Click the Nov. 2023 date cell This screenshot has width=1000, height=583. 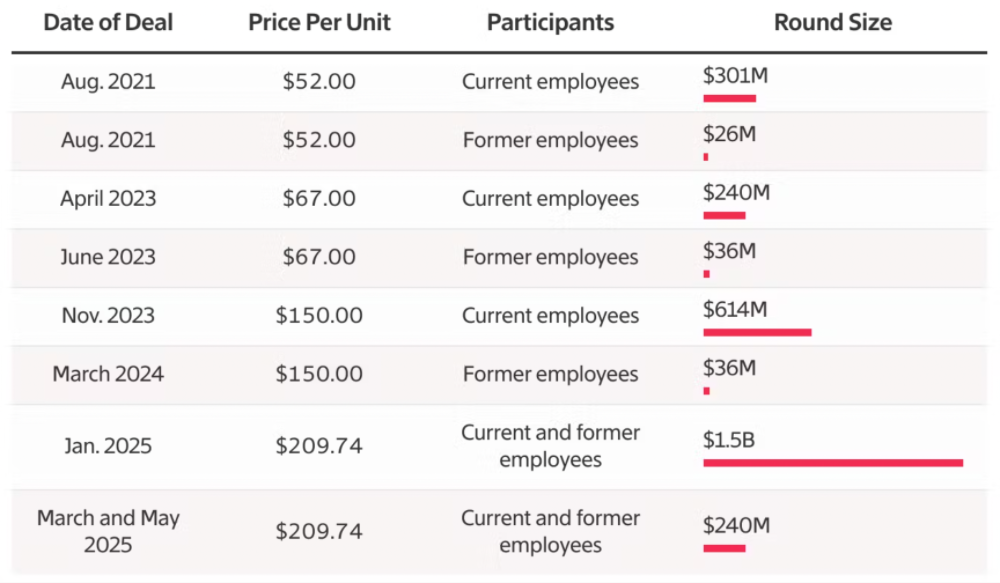tap(108, 316)
